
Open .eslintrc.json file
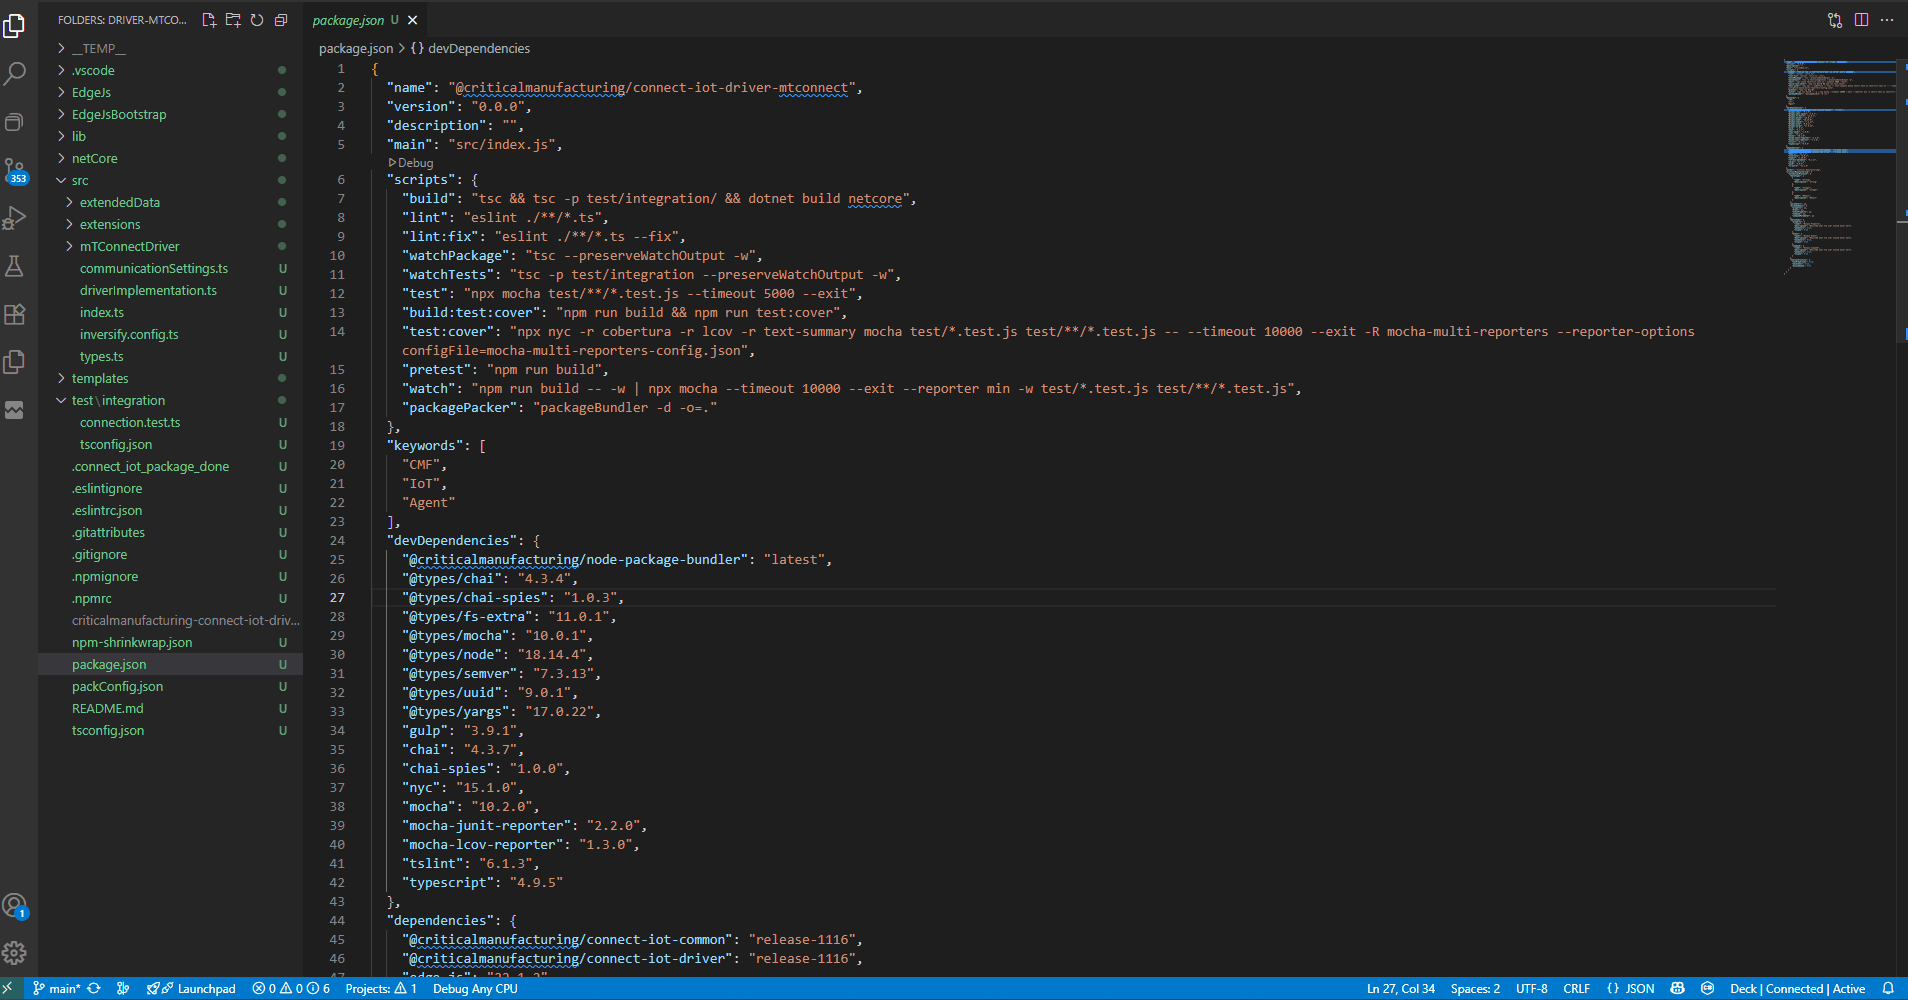[x=170, y=510]
